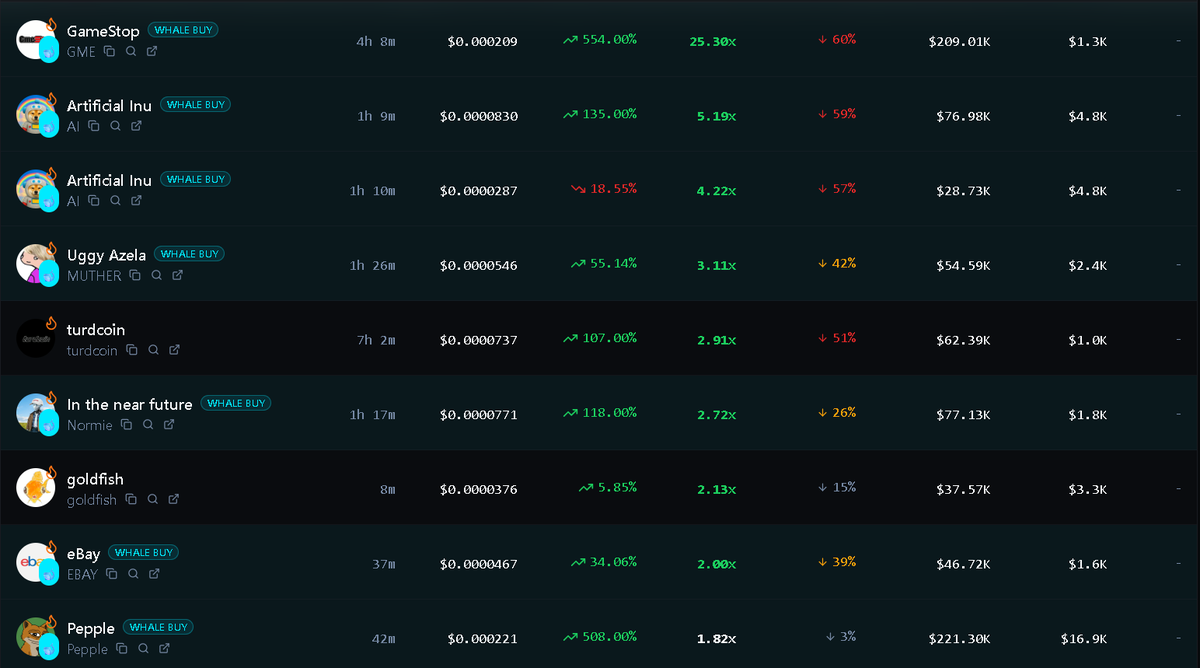This screenshot has height=668, width=1200.
Task: Search for the turdcoin token
Action: (153, 350)
